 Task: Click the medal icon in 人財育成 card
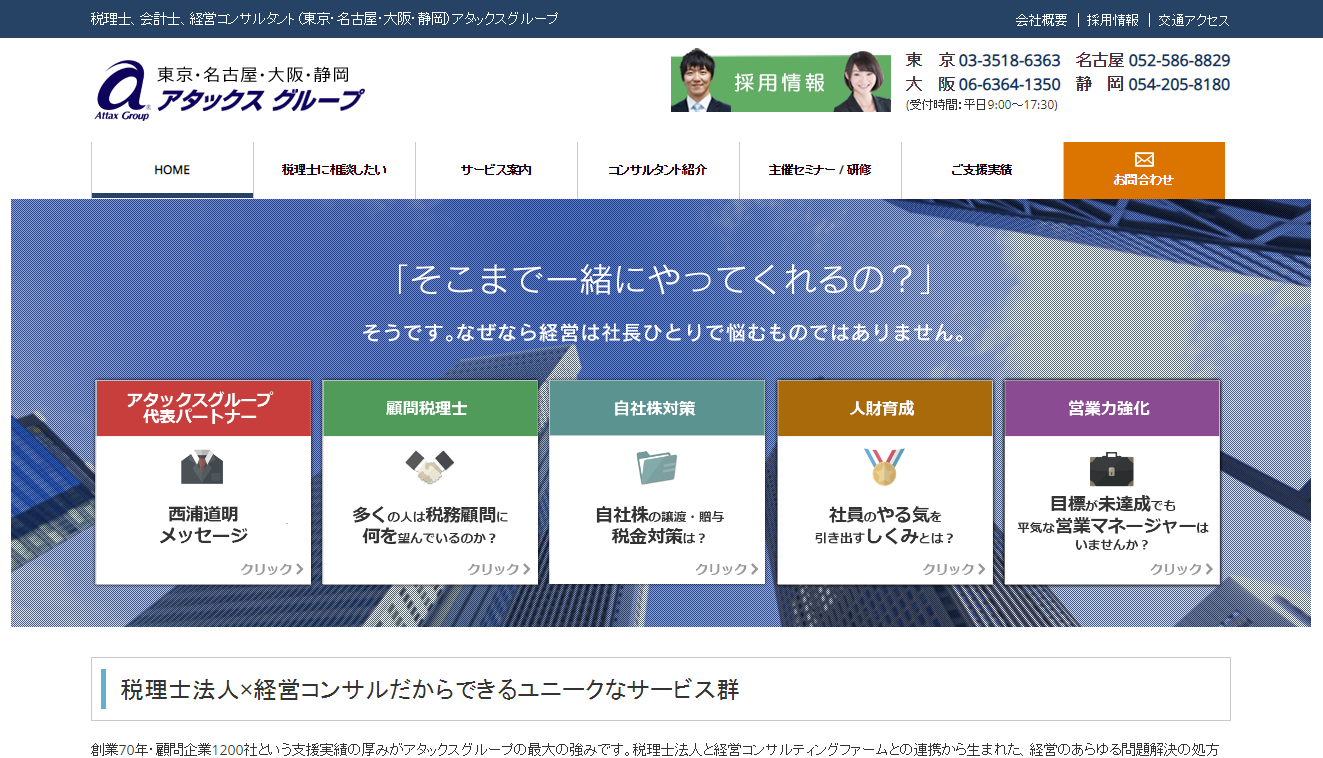(x=884, y=467)
